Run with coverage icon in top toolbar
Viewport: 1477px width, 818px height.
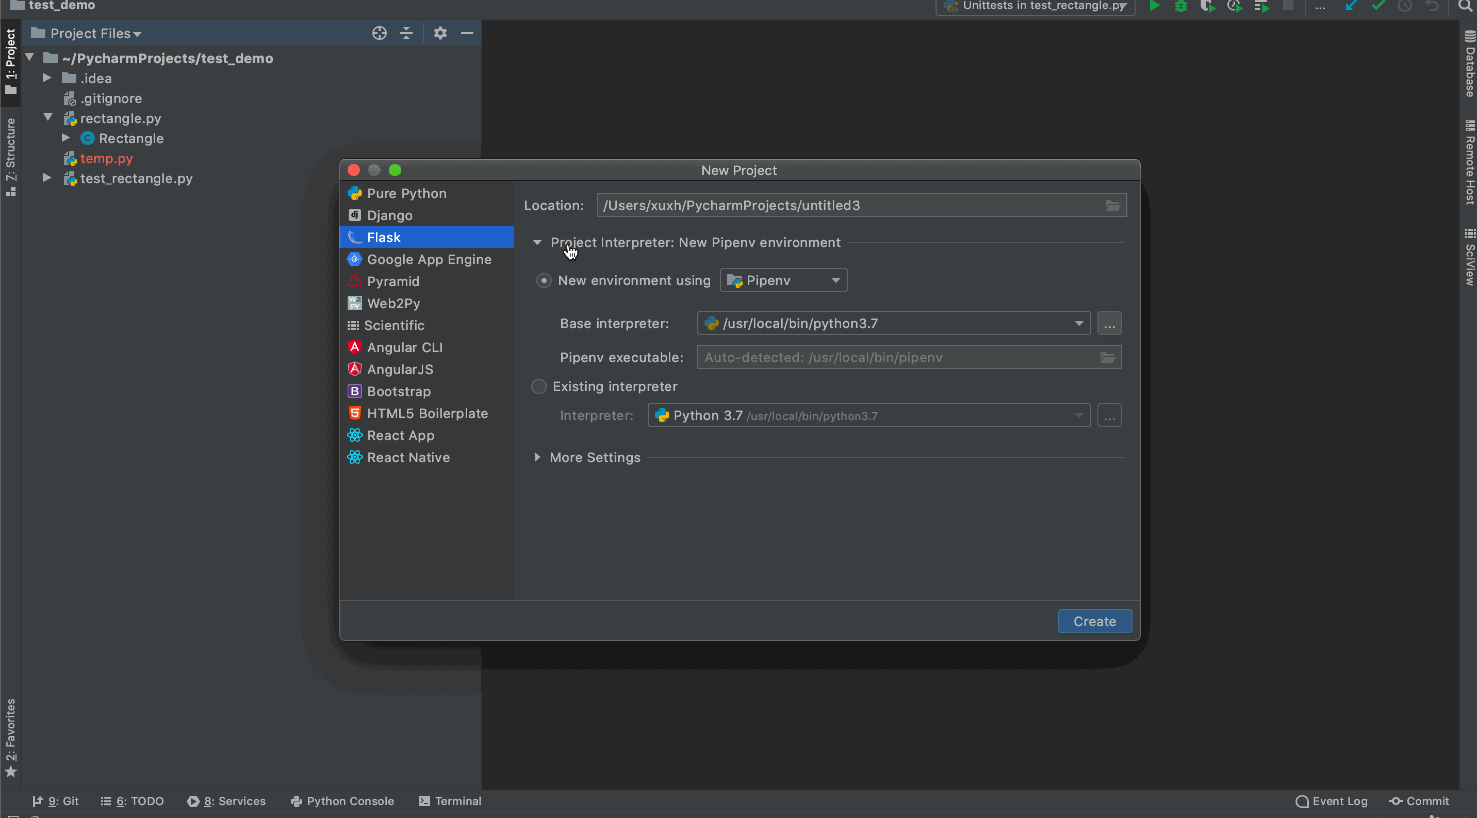coord(1208,6)
